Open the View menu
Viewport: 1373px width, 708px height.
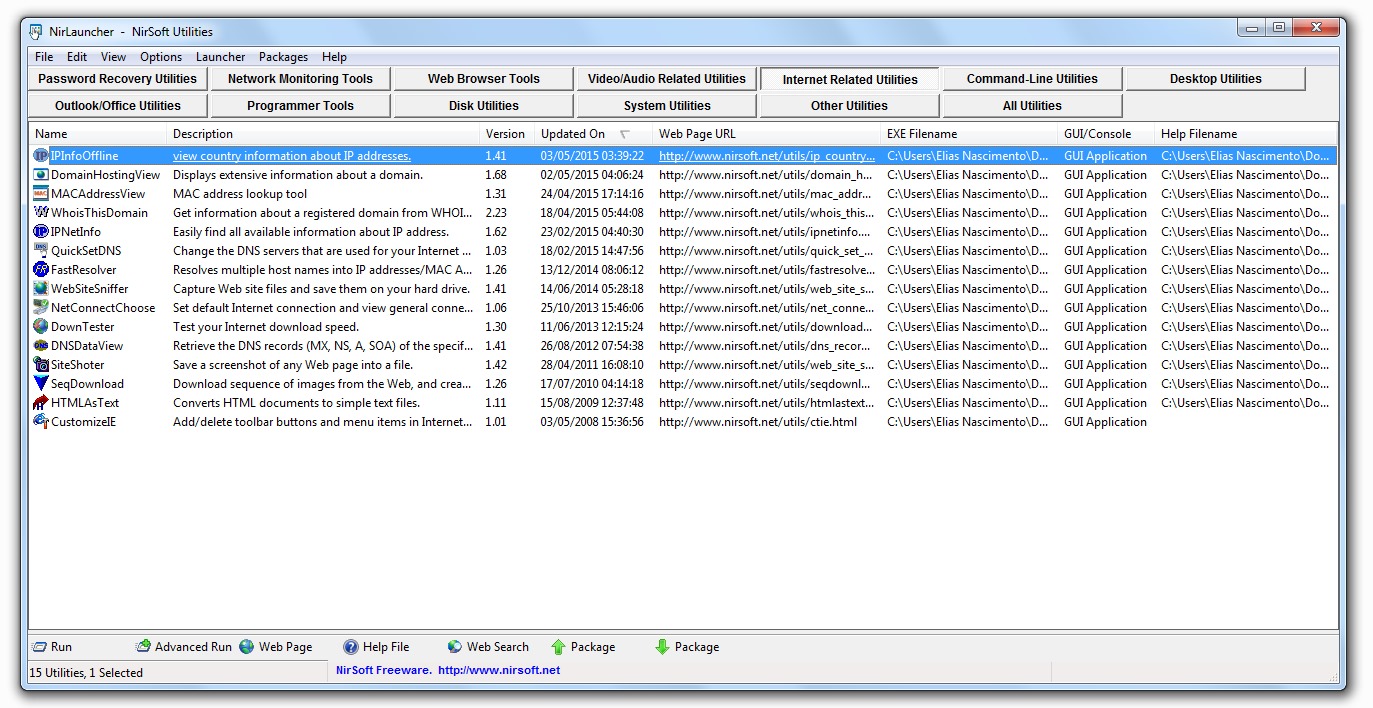[114, 57]
